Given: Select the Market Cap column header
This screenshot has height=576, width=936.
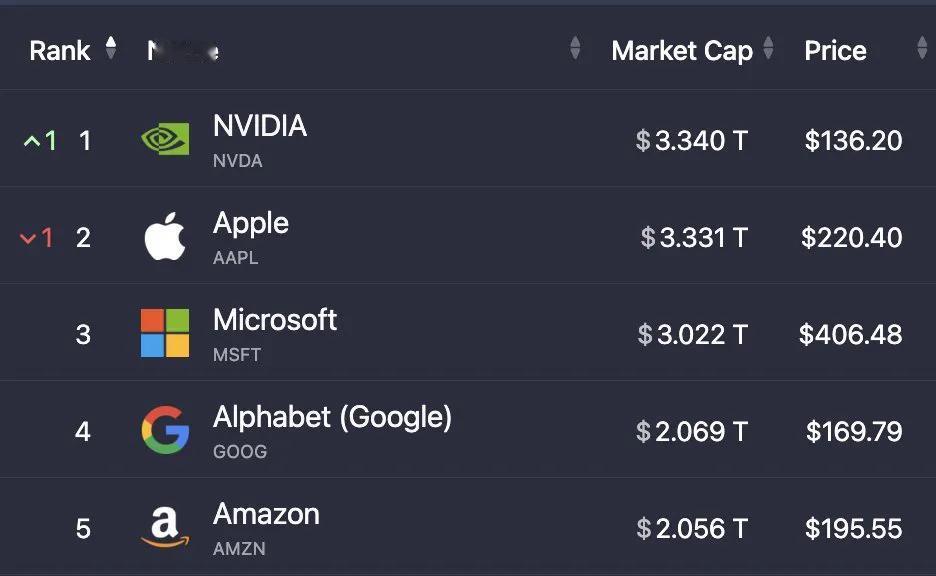Looking at the screenshot, I should 682,51.
